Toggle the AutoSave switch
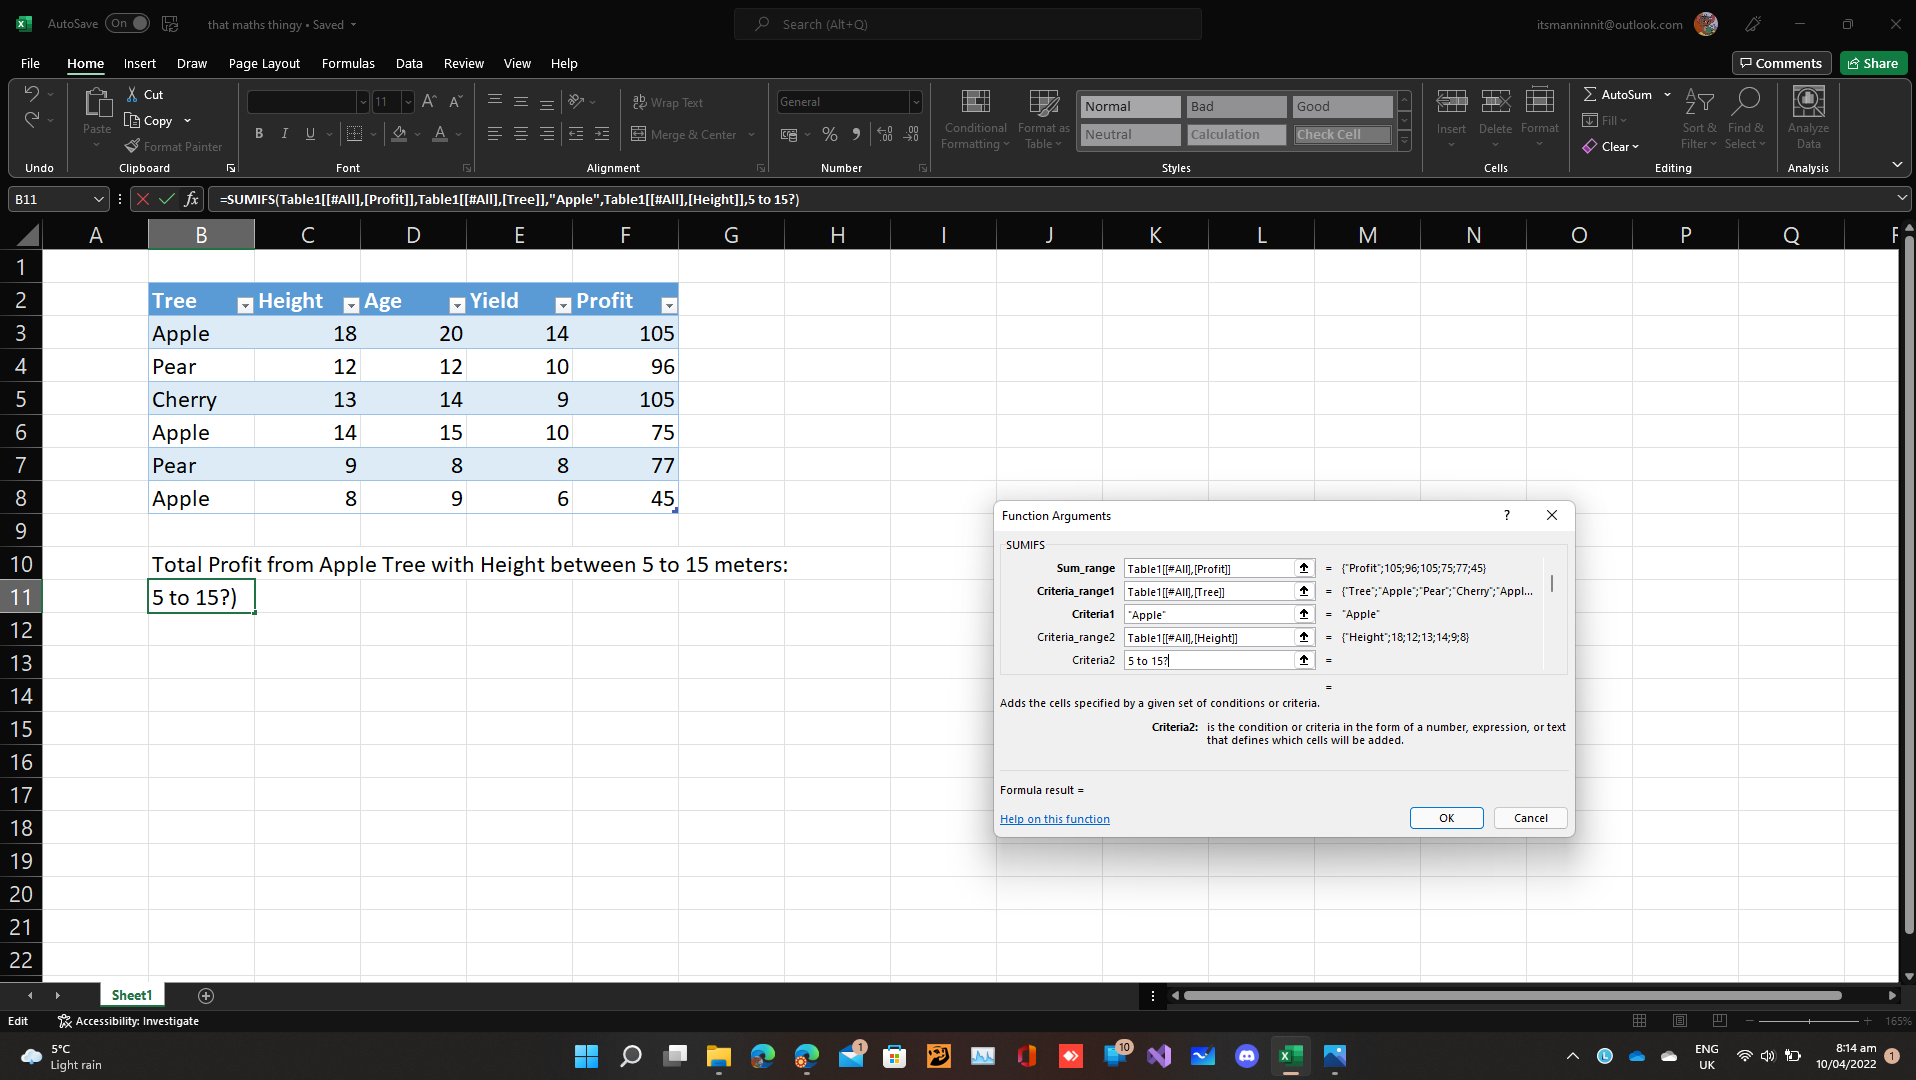 tap(129, 24)
